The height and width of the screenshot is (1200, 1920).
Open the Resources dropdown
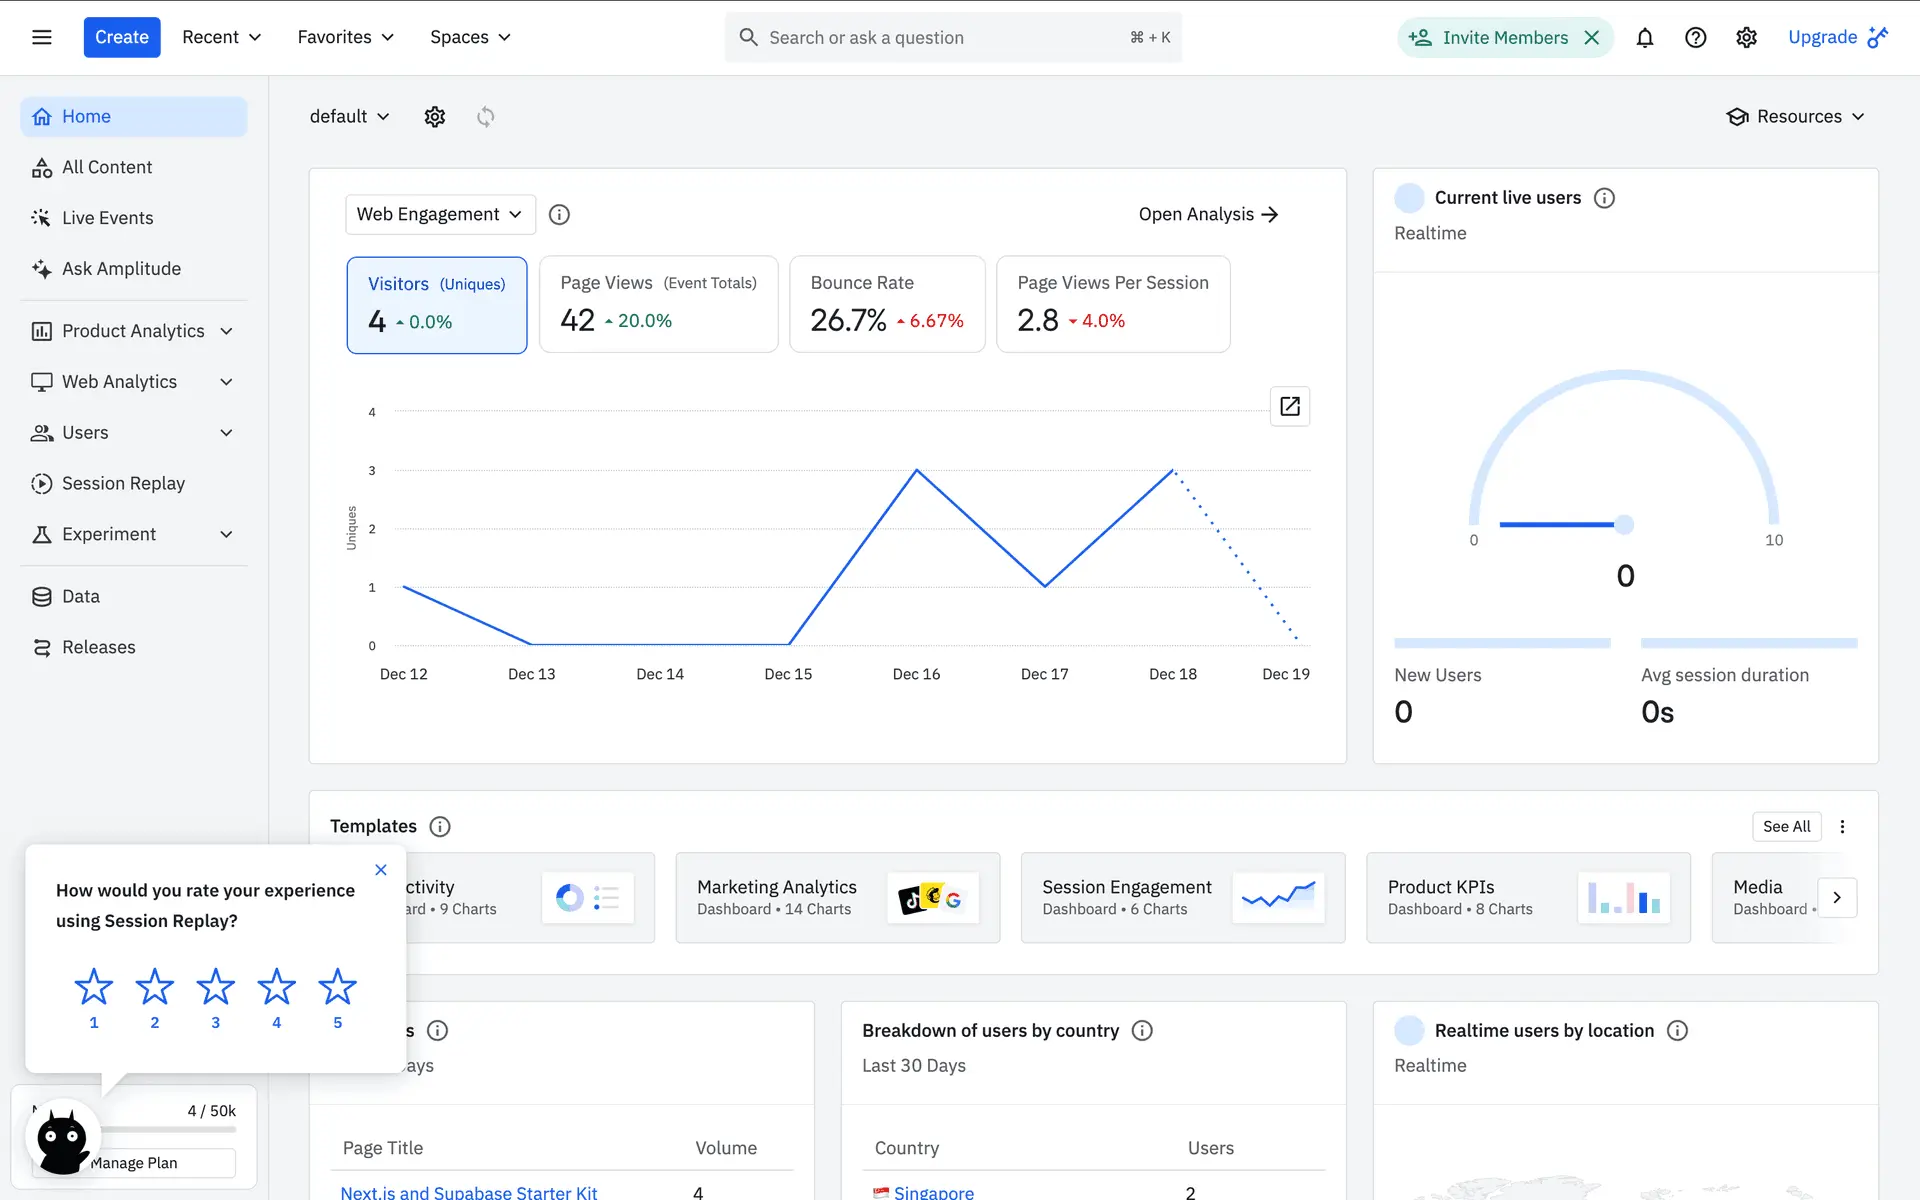(x=1796, y=117)
